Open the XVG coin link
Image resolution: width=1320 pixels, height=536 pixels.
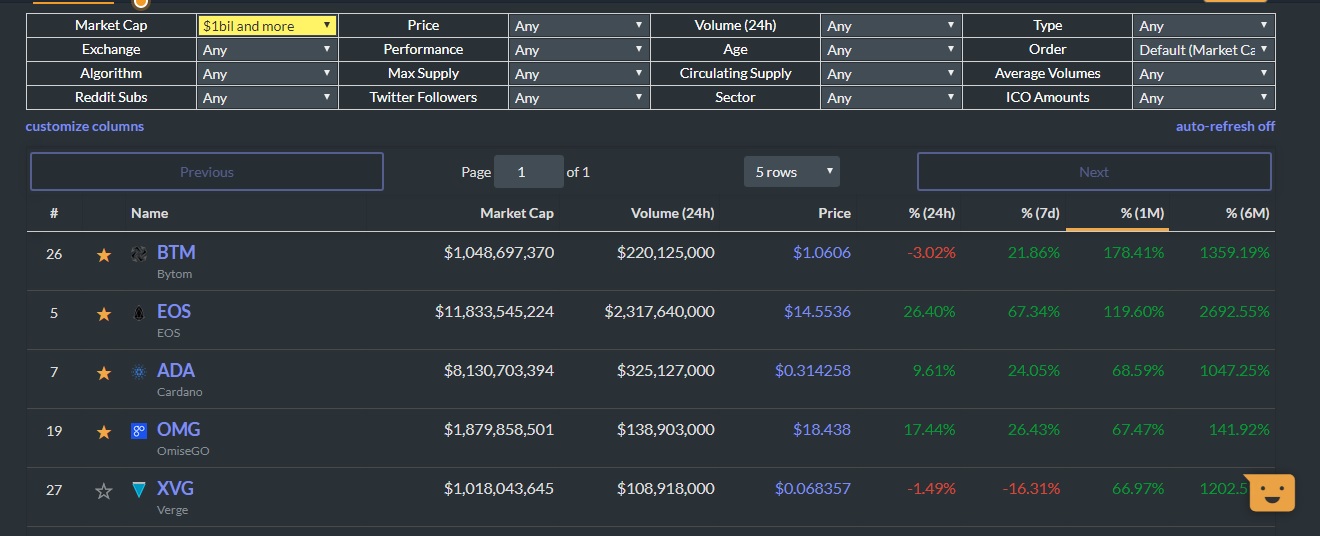click(x=175, y=489)
